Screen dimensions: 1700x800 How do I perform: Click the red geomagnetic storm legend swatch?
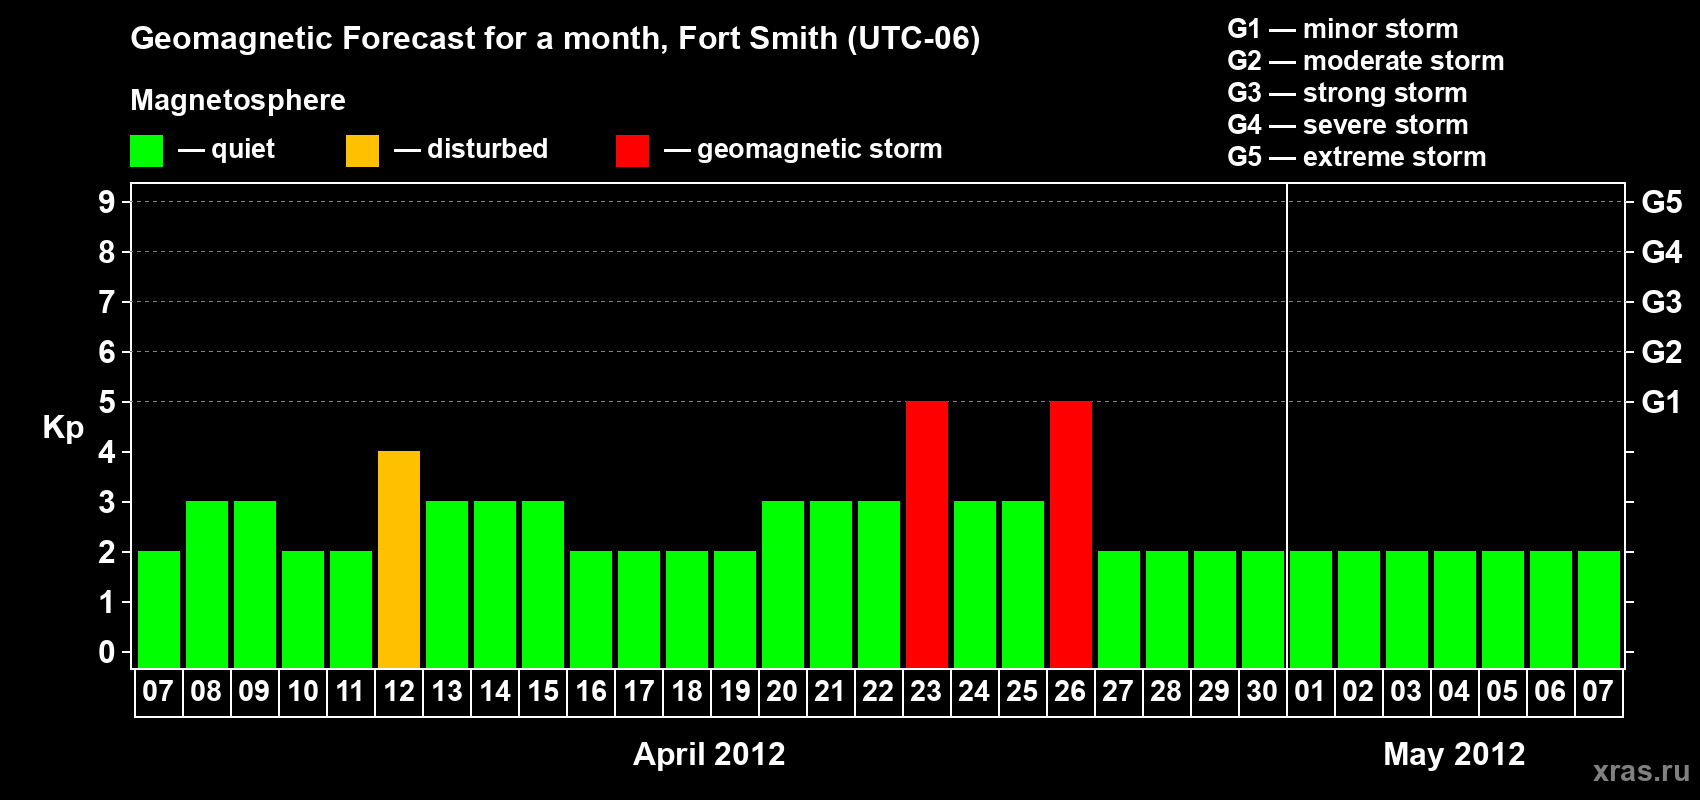pos(632,151)
